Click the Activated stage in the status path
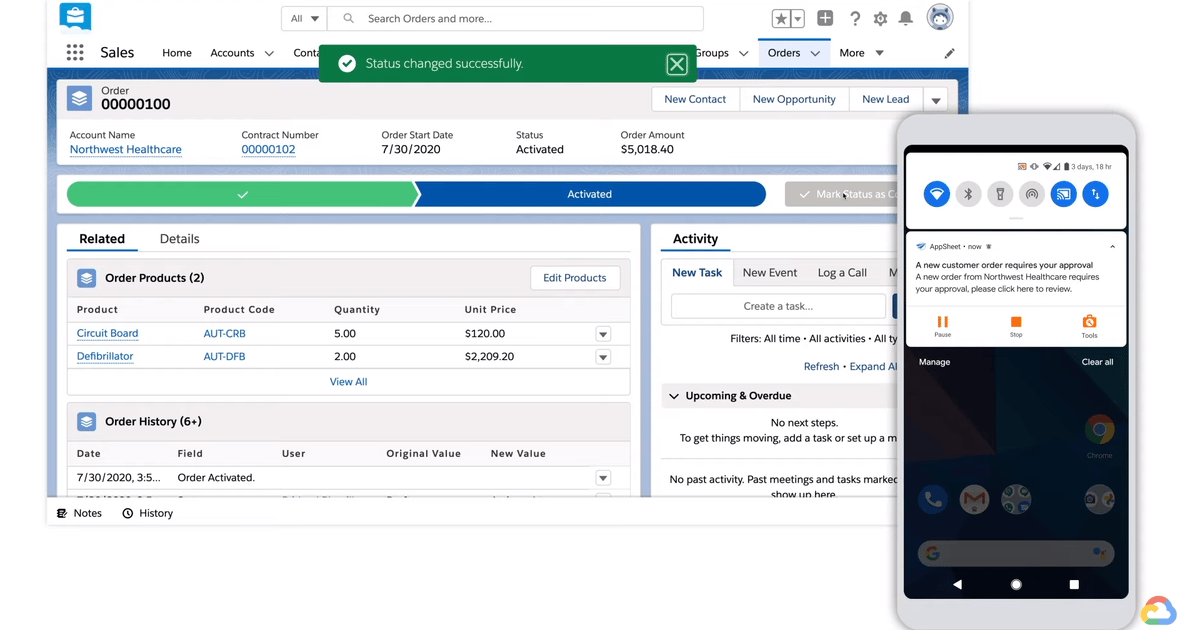This screenshot has height=630, width=1200. coord(589,194)
